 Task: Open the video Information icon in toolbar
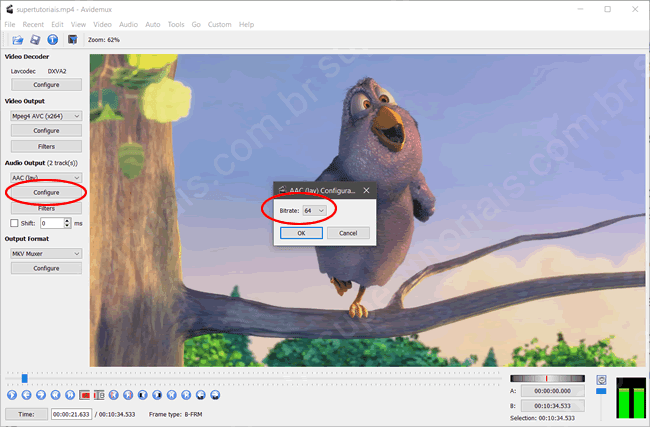52,40
